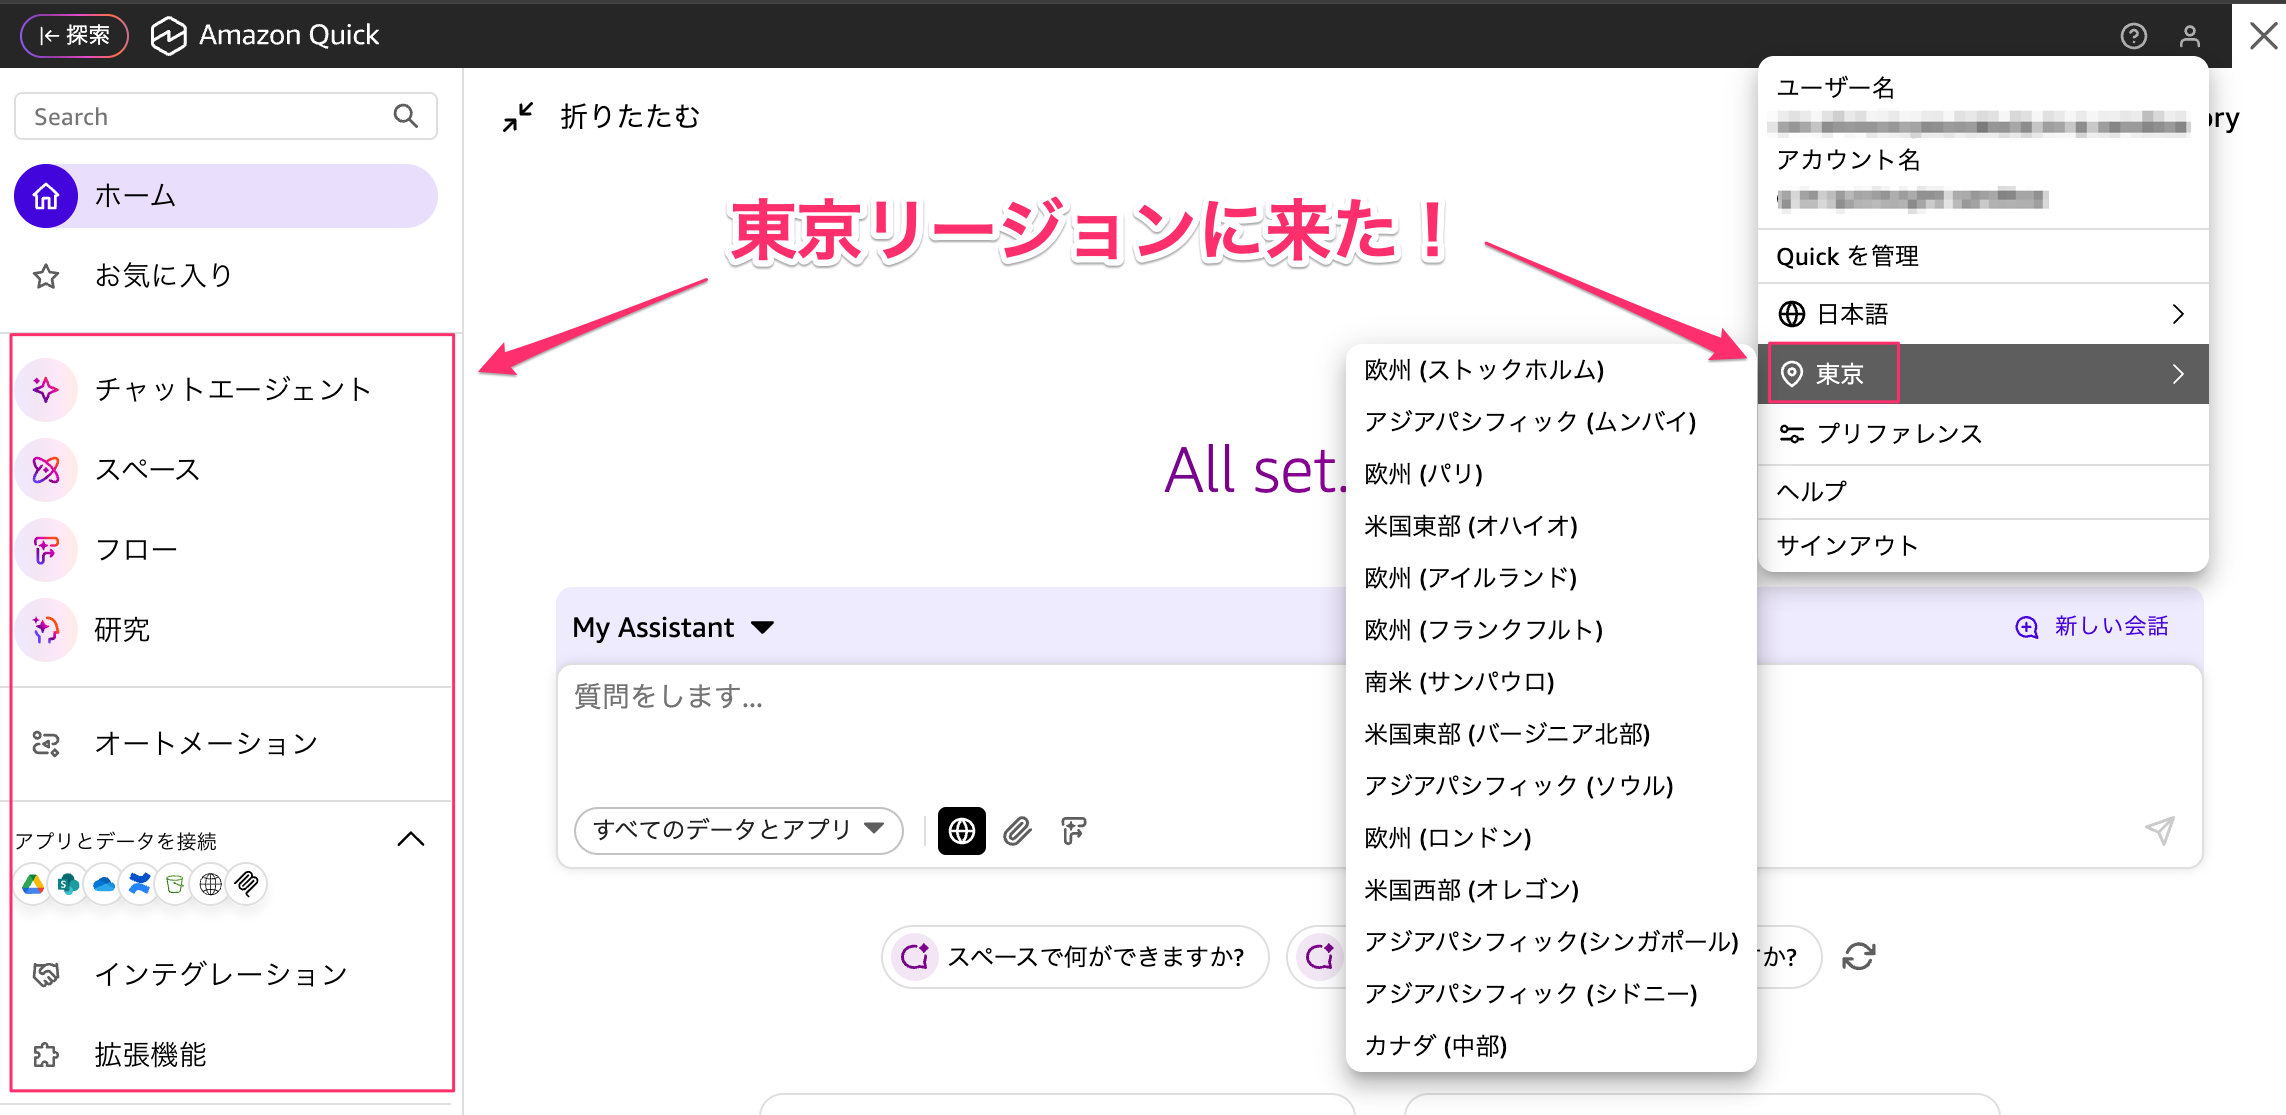Select 米国東部 (バージニア北部) region

coord(1506,734)
